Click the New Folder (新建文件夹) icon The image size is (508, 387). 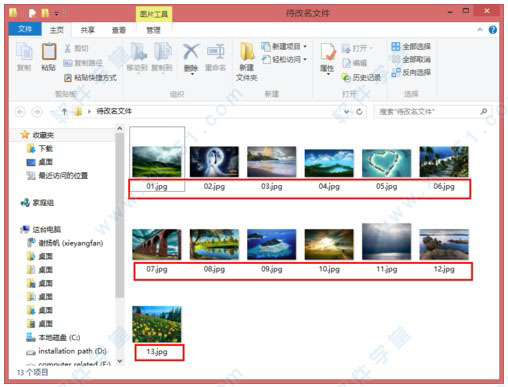tap(247, 52)
